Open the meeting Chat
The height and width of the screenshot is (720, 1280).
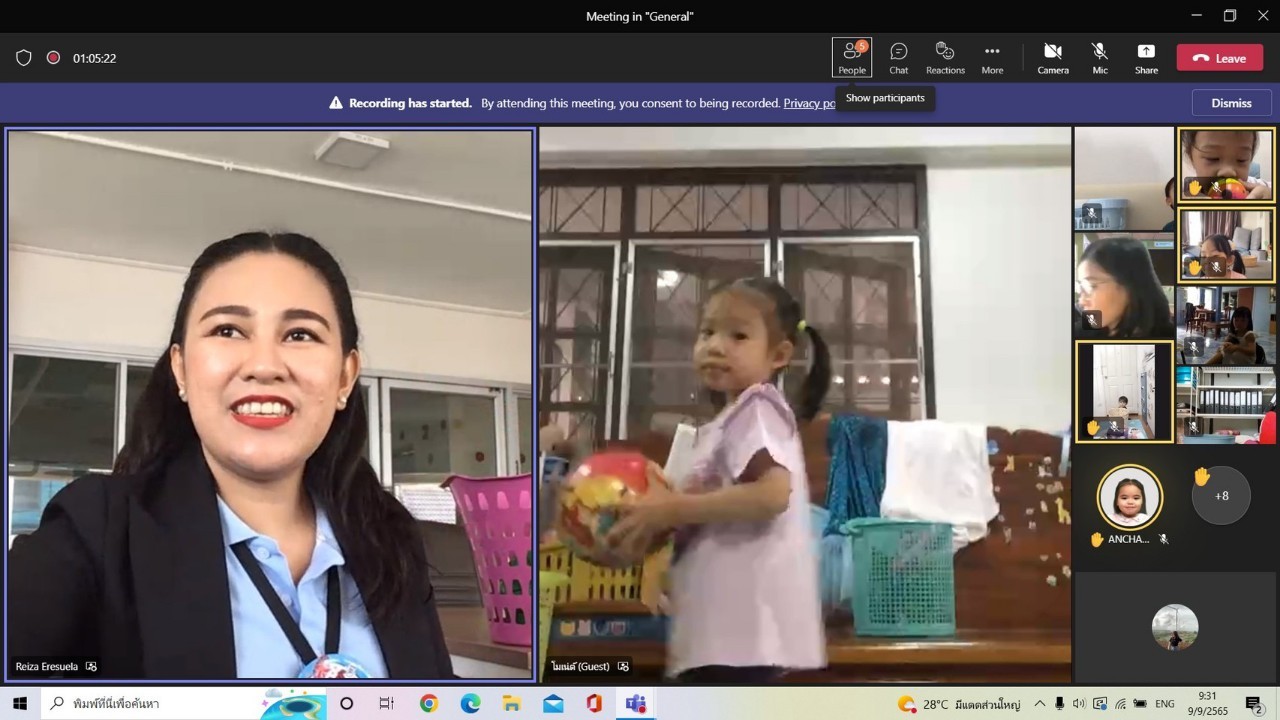pos(899,58)
